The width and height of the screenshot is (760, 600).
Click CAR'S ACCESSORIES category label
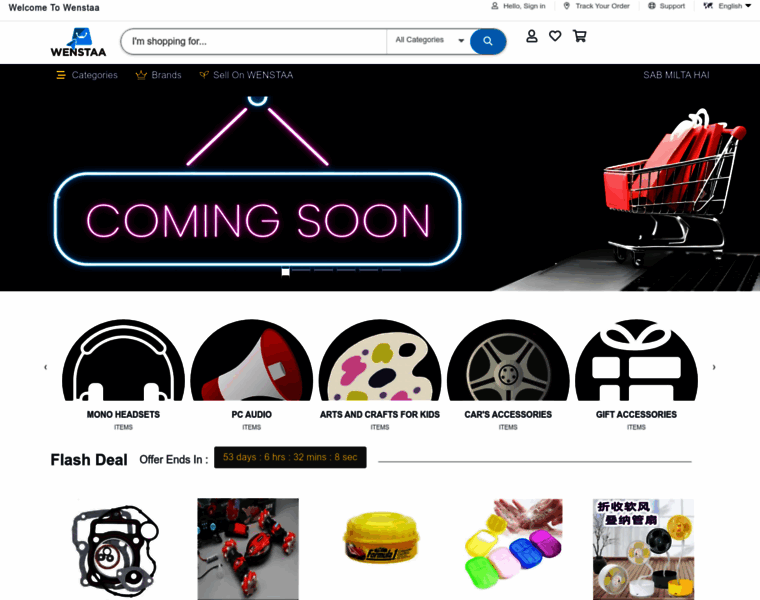point(508,414)
